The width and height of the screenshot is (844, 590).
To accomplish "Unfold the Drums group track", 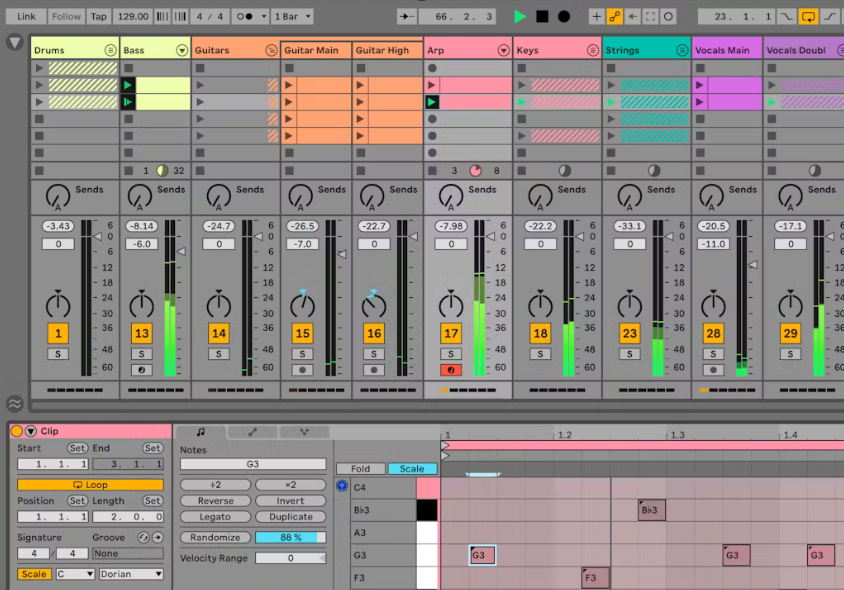I will coord(110,51).
